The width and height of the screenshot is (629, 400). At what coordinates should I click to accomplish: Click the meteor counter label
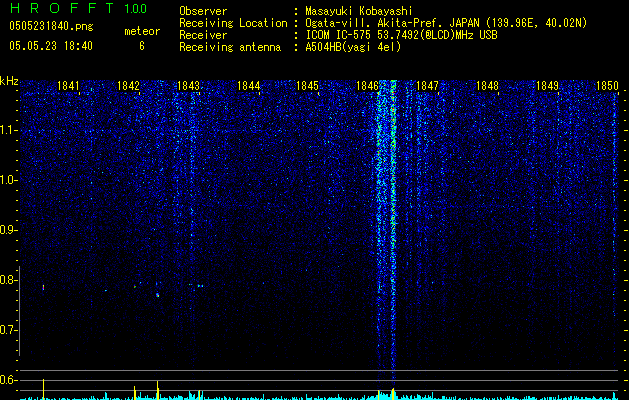142,31
